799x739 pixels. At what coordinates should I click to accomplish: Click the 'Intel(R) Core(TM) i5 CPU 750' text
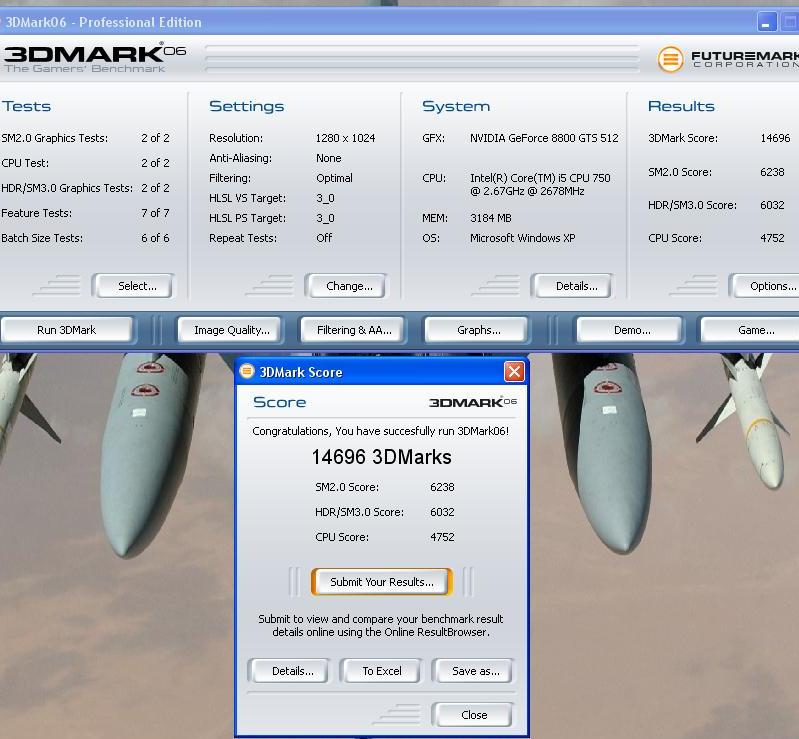click(x=540, y=178)
